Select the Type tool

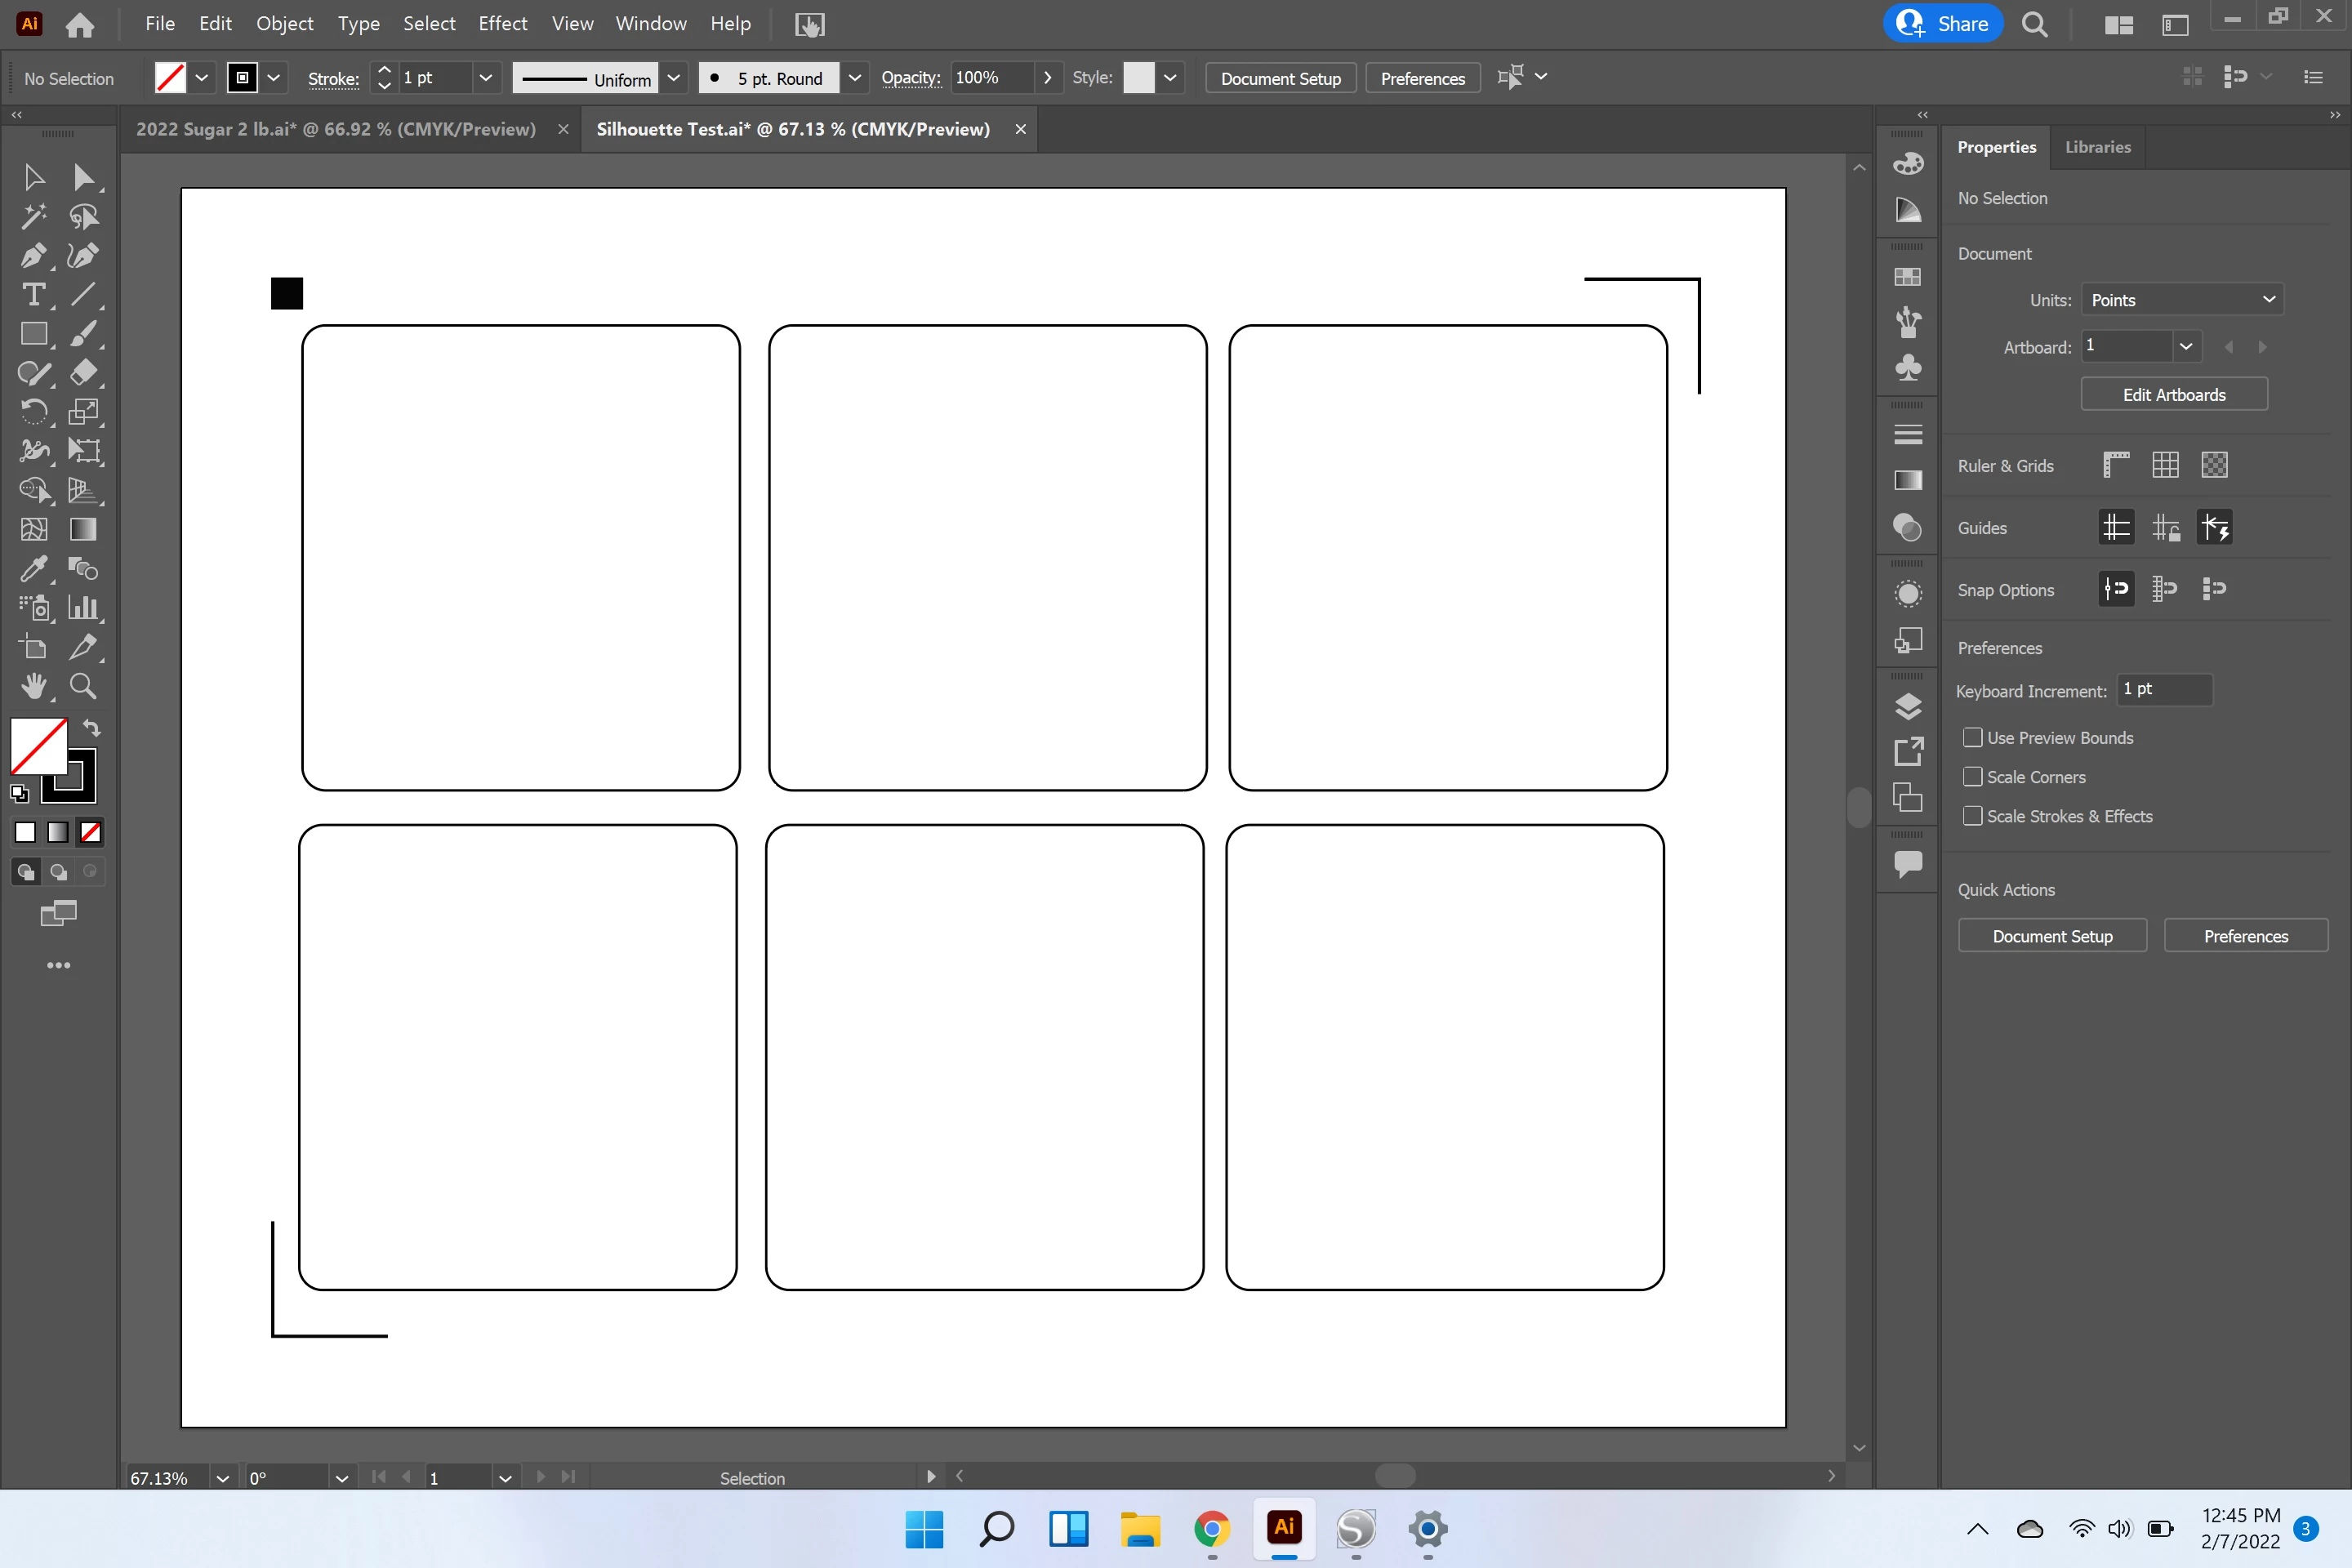[33, 295]
